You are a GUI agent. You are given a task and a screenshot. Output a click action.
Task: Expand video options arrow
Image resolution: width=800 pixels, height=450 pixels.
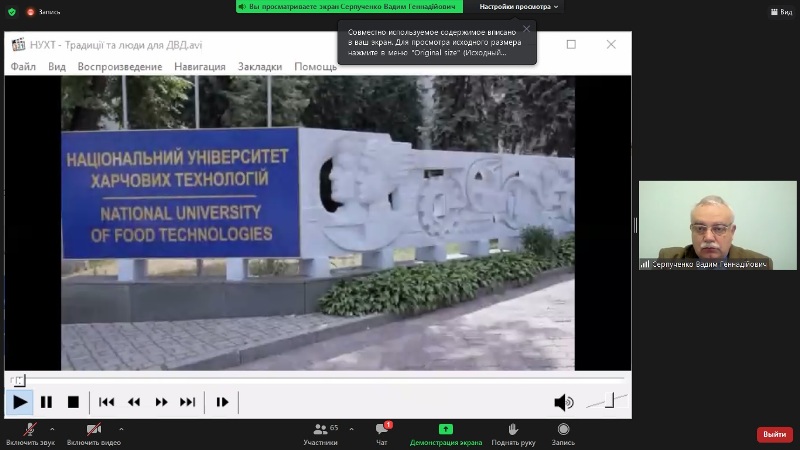(121, 429)
